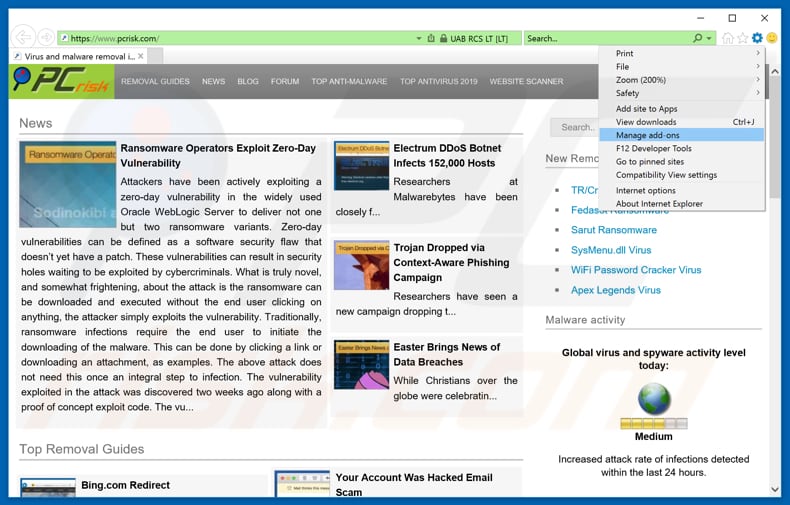790x505 pixels.
Task: Click scrollbar up arrow
Action: point(774,72)
